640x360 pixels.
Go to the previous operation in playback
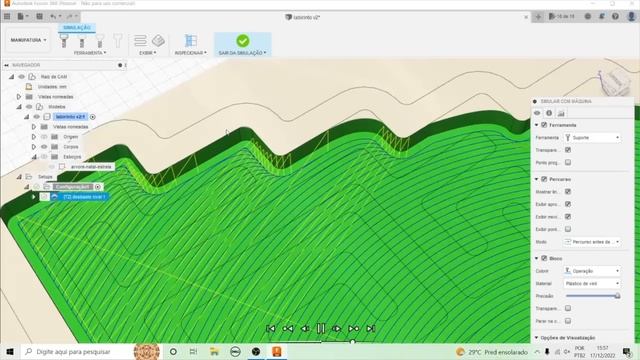click(288, 329)
